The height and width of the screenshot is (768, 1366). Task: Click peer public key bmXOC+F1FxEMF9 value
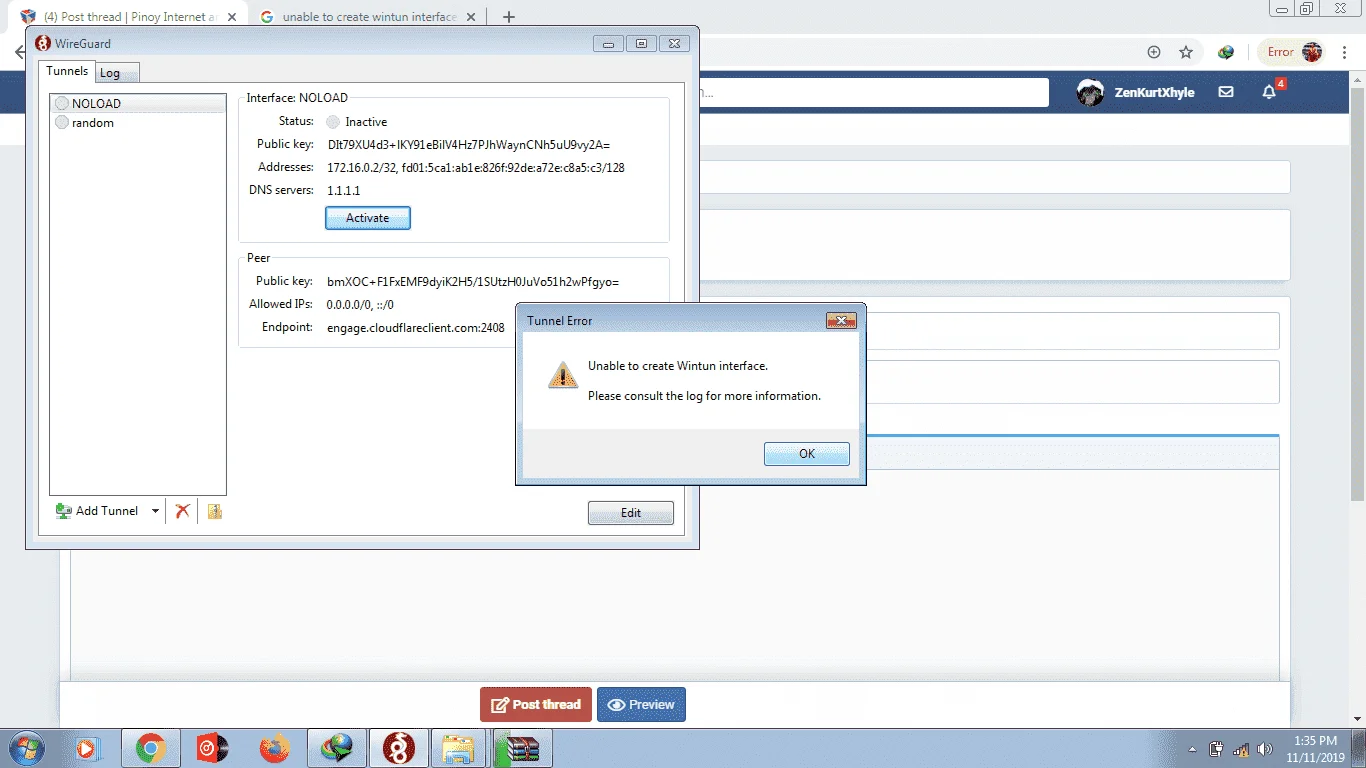pos(473,282)
